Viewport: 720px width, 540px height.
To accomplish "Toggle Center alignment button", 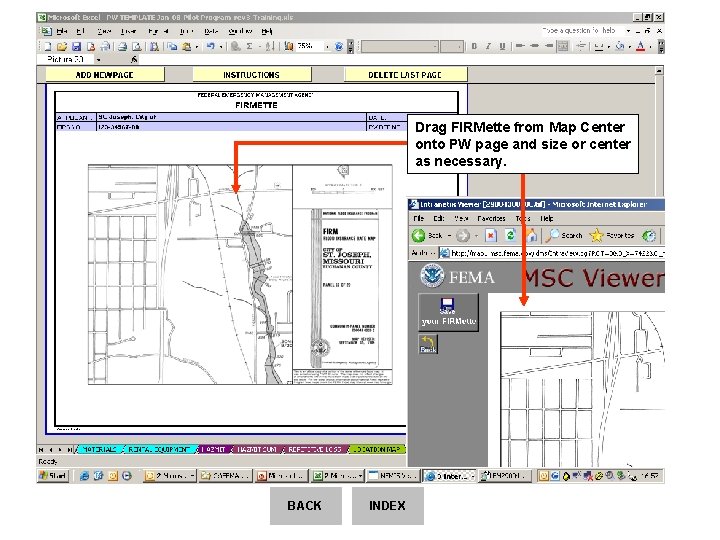I will coord(534,46).
